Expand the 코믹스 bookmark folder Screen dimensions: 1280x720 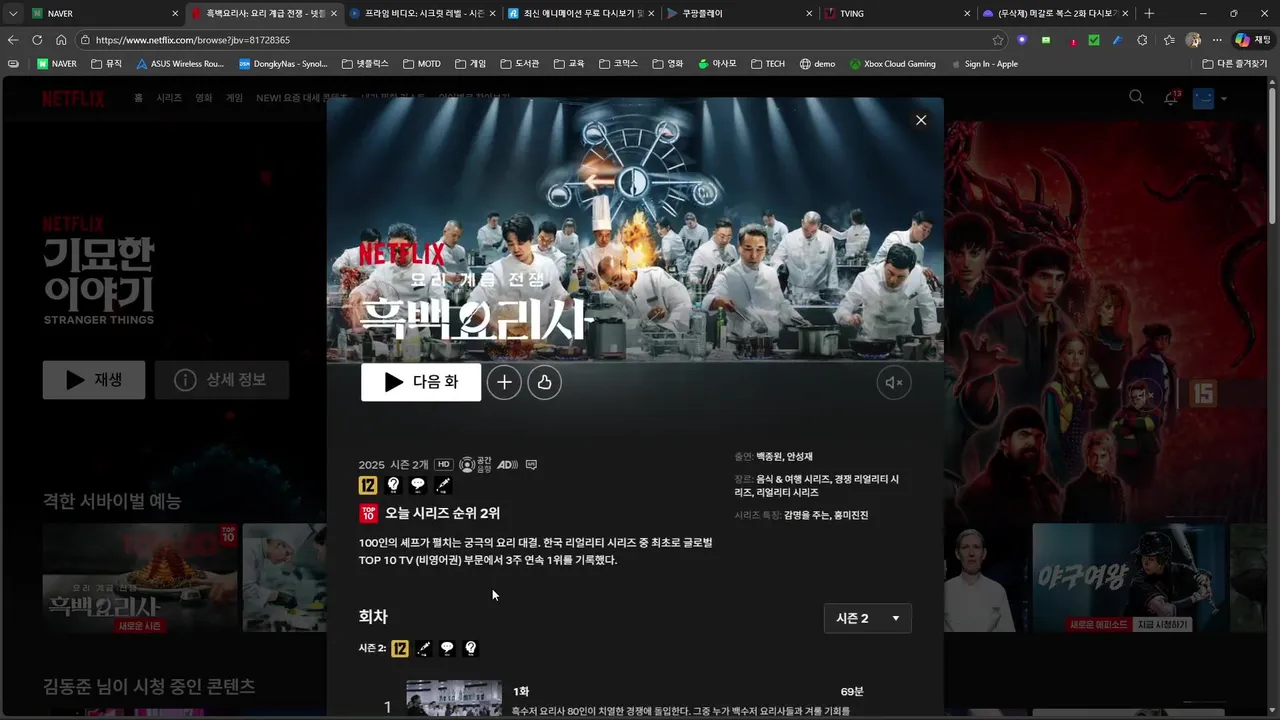[618, 64]
